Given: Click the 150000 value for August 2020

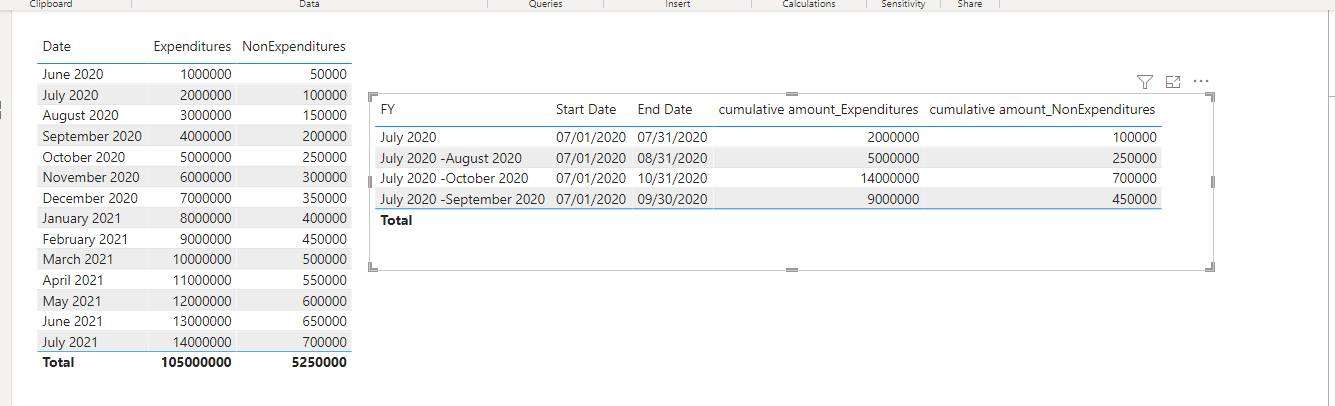Looking at the screenshot, I should click(324, 116).
